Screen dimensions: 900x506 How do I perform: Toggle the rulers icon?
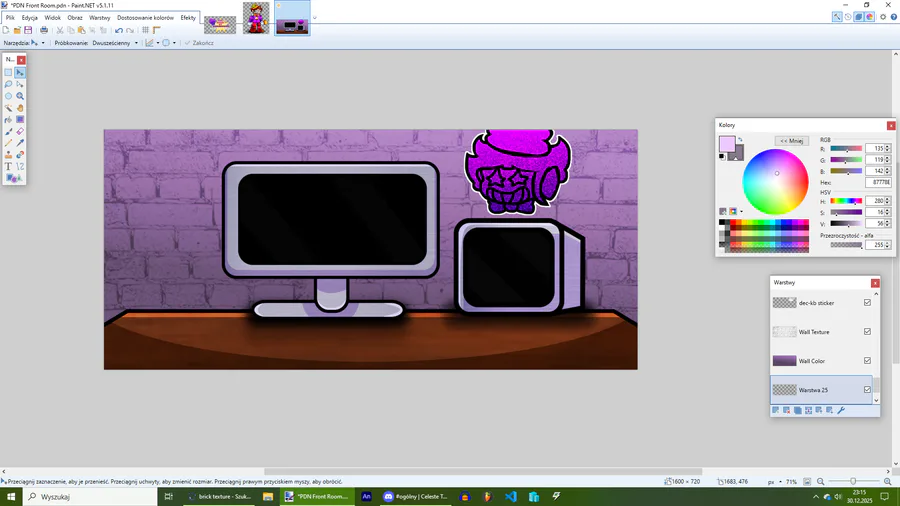click(156, 30)
